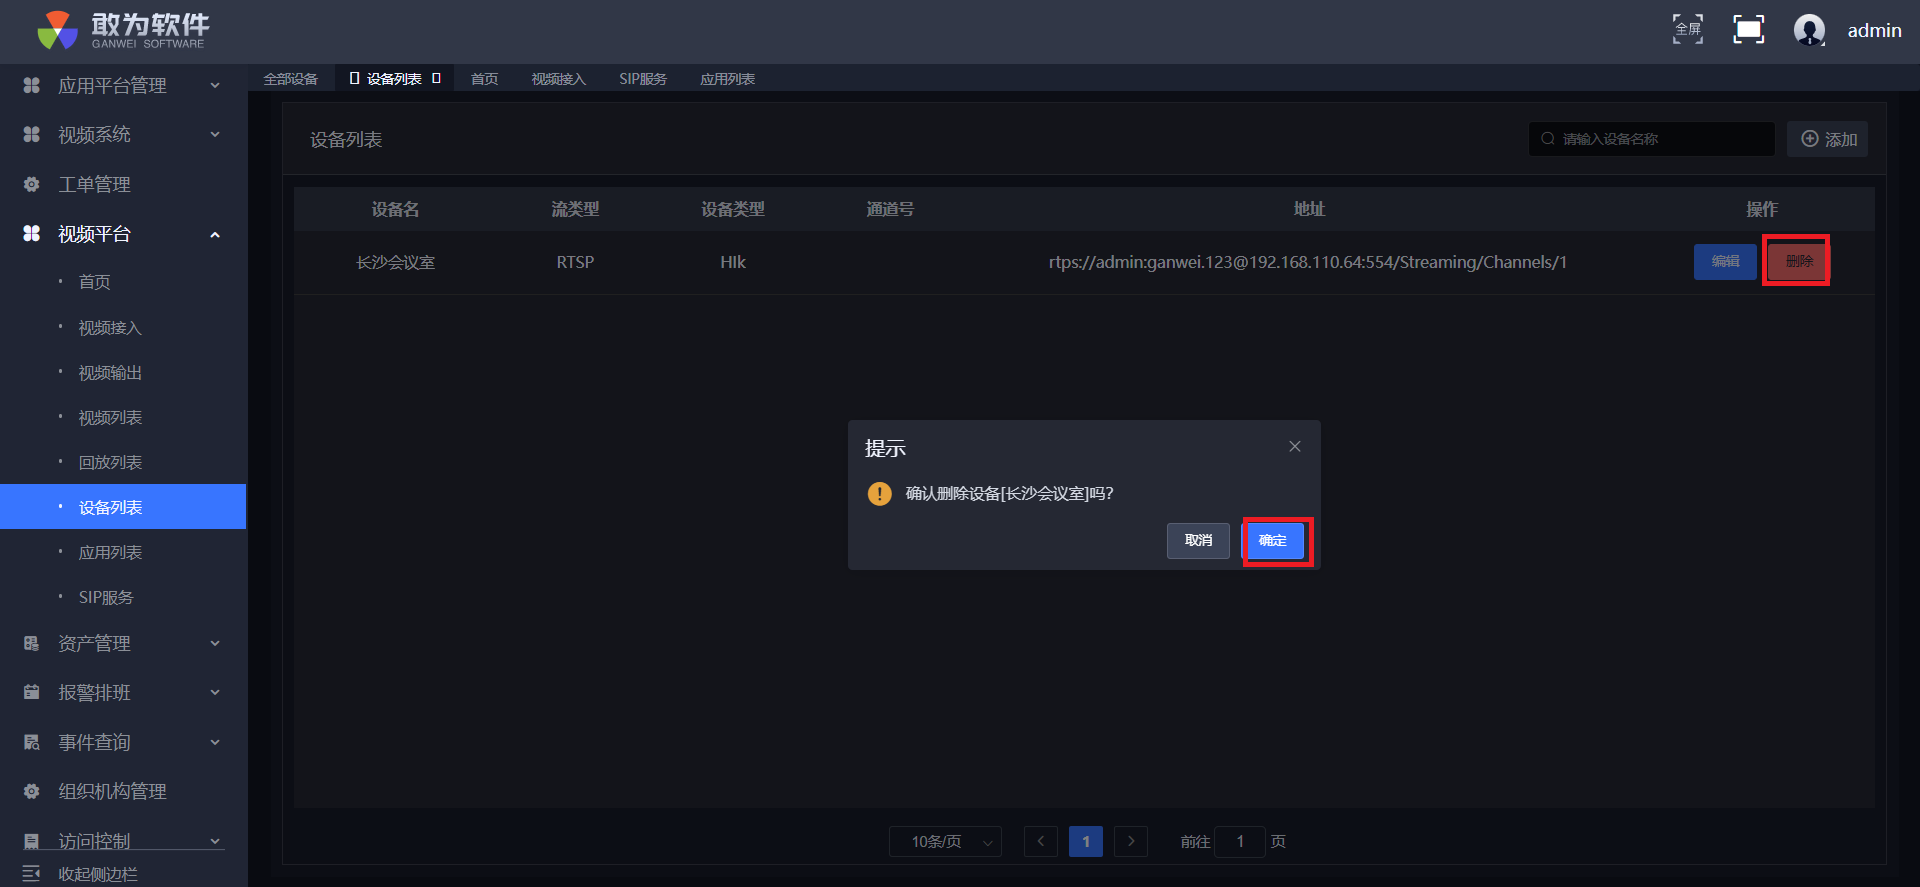Open the SIP服务 tab
This screenshot has width=1920, height=887.
[643, 79]
